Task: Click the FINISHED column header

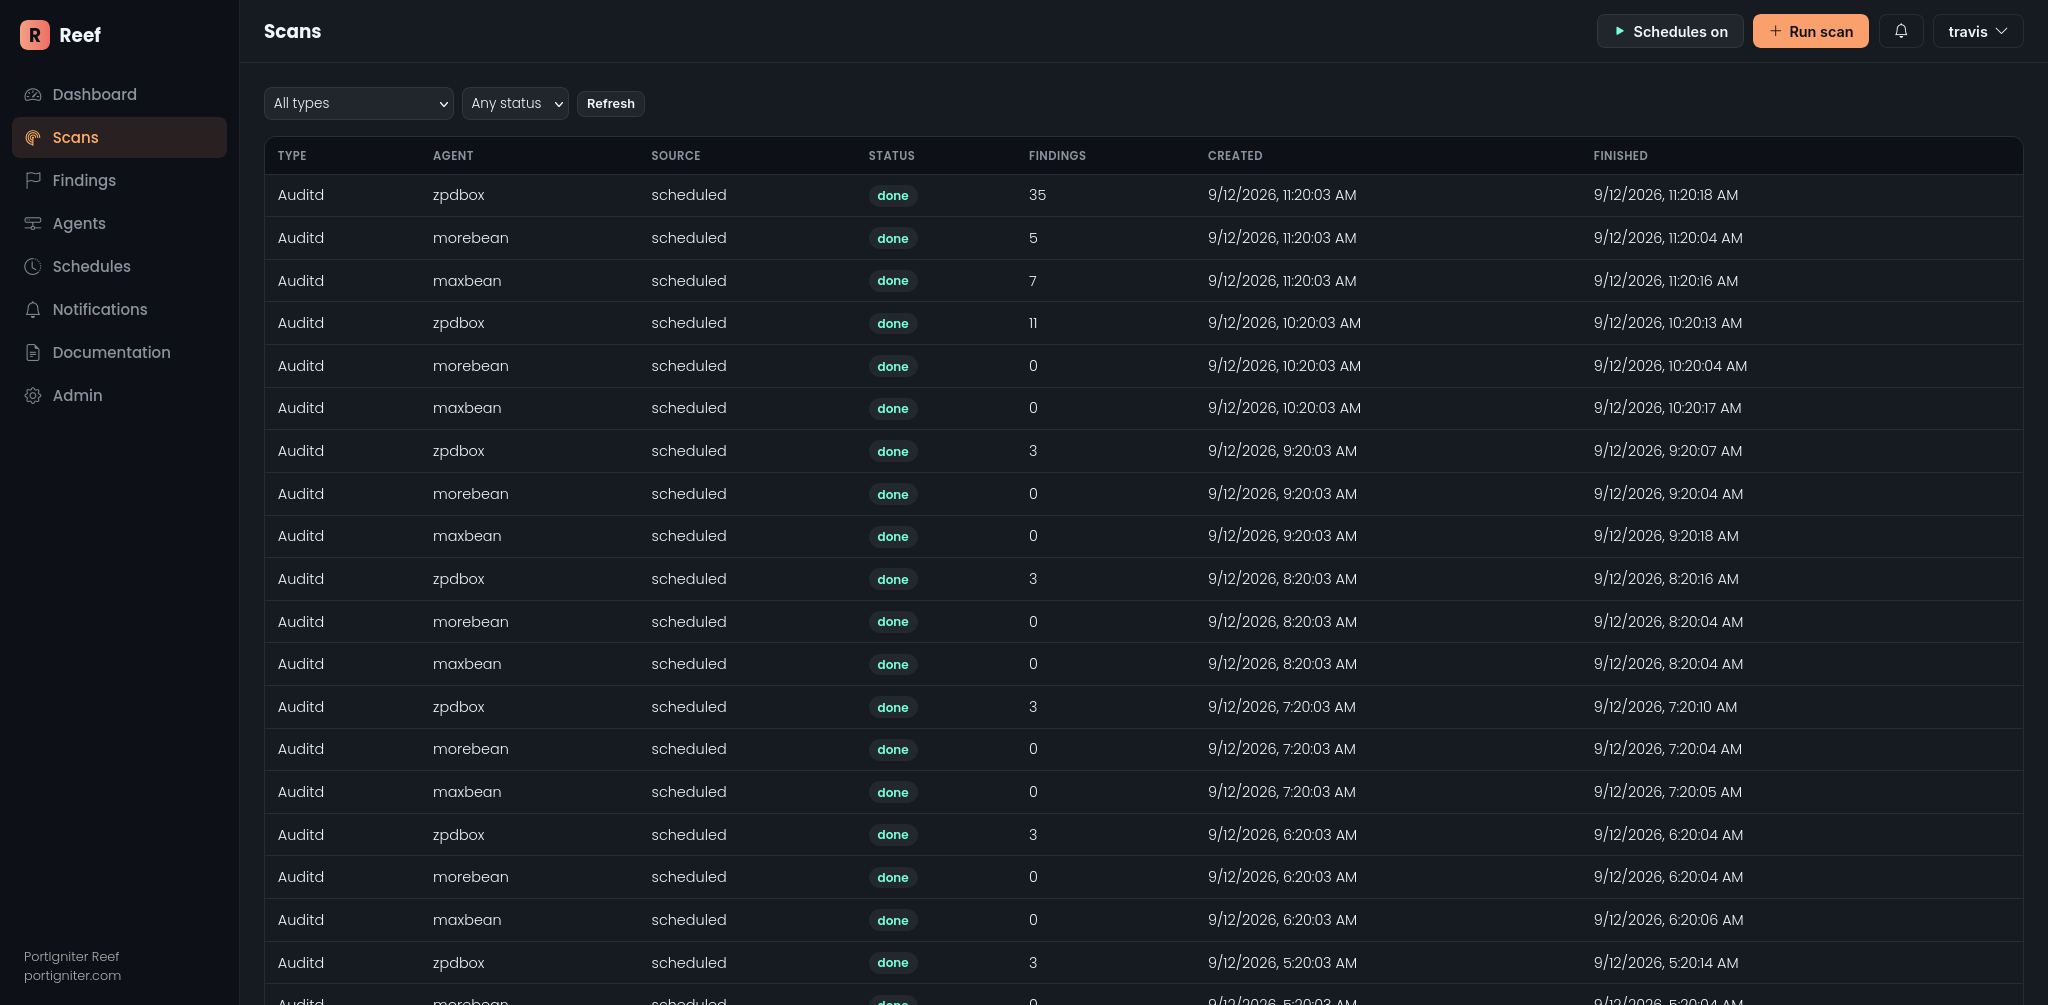Action: pos(1620,156)
